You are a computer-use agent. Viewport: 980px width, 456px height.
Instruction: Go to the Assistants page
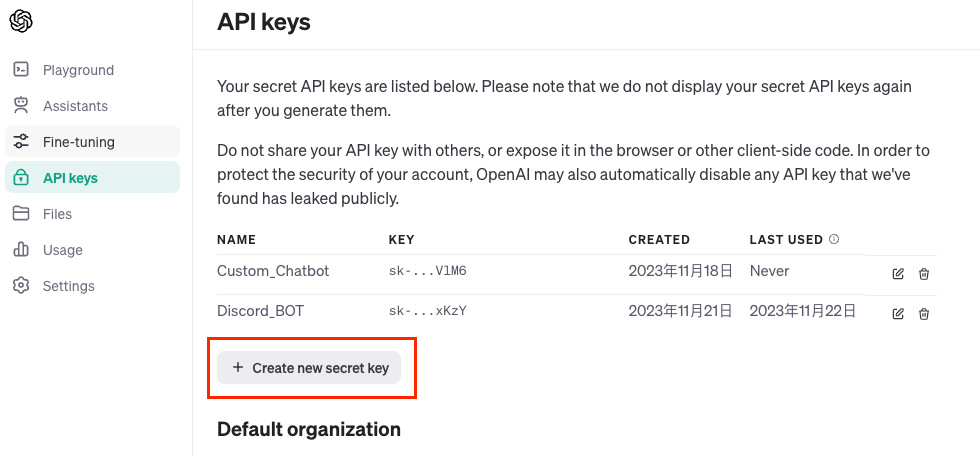(75, 106)
